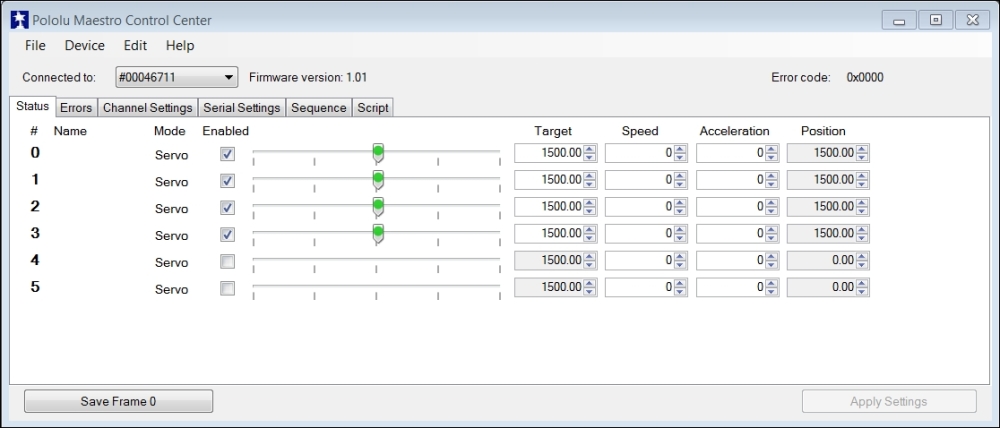Click channel 3 Acceleration field
1000x428 pixels.
[737, 233]
